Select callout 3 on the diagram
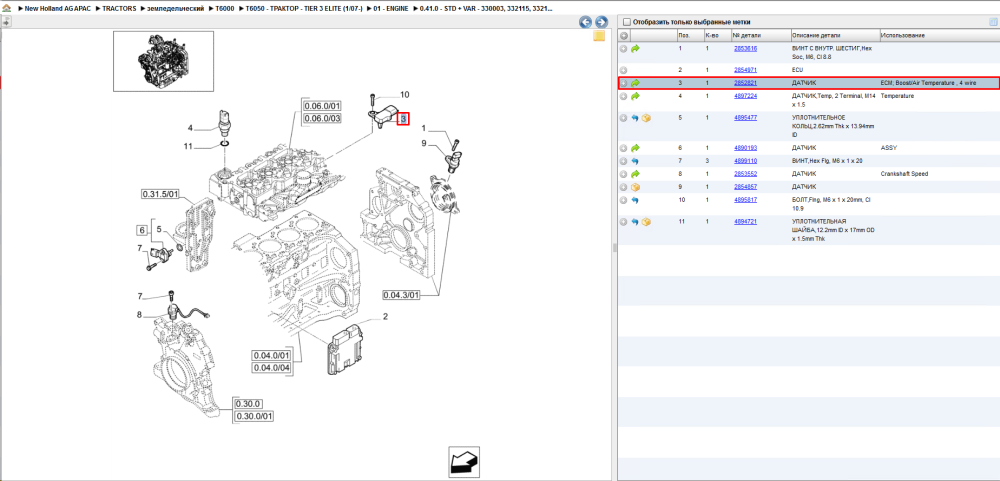The image size is (1000, 481). tap(403, 119)
